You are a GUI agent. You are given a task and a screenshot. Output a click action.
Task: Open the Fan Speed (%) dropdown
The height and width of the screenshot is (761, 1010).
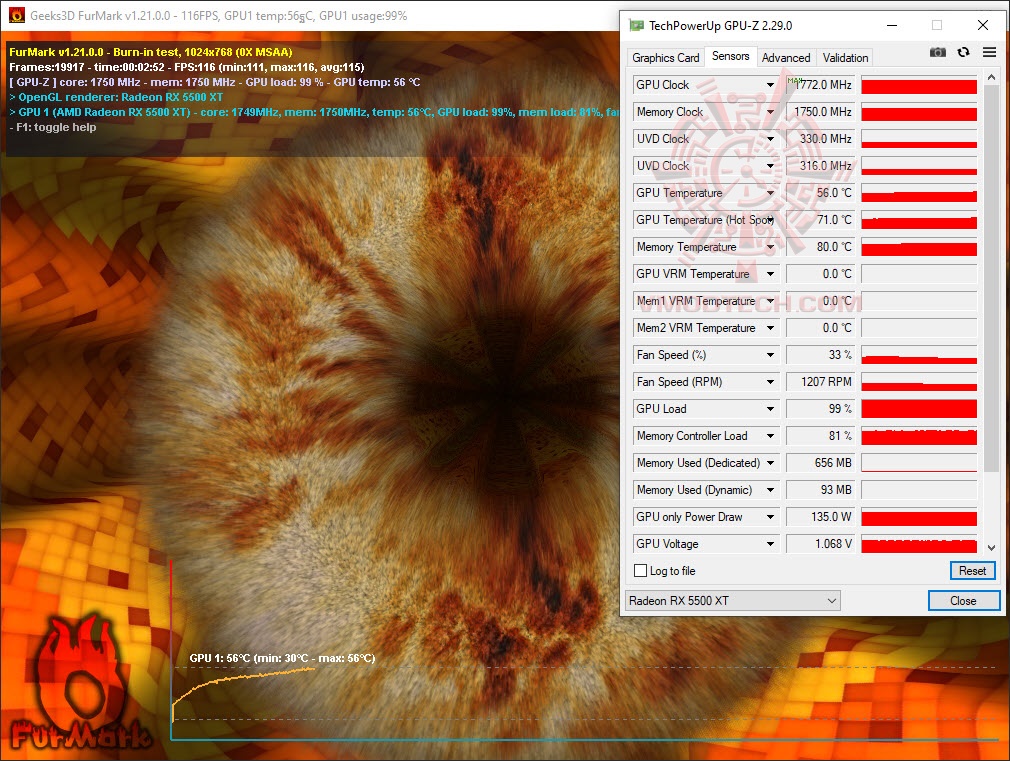point(770,355)
